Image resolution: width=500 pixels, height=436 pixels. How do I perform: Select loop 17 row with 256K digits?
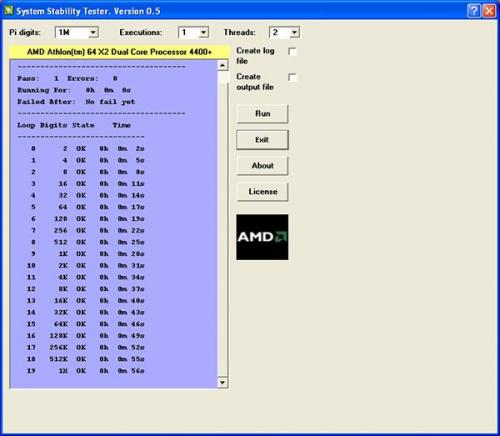coord(86,347)
